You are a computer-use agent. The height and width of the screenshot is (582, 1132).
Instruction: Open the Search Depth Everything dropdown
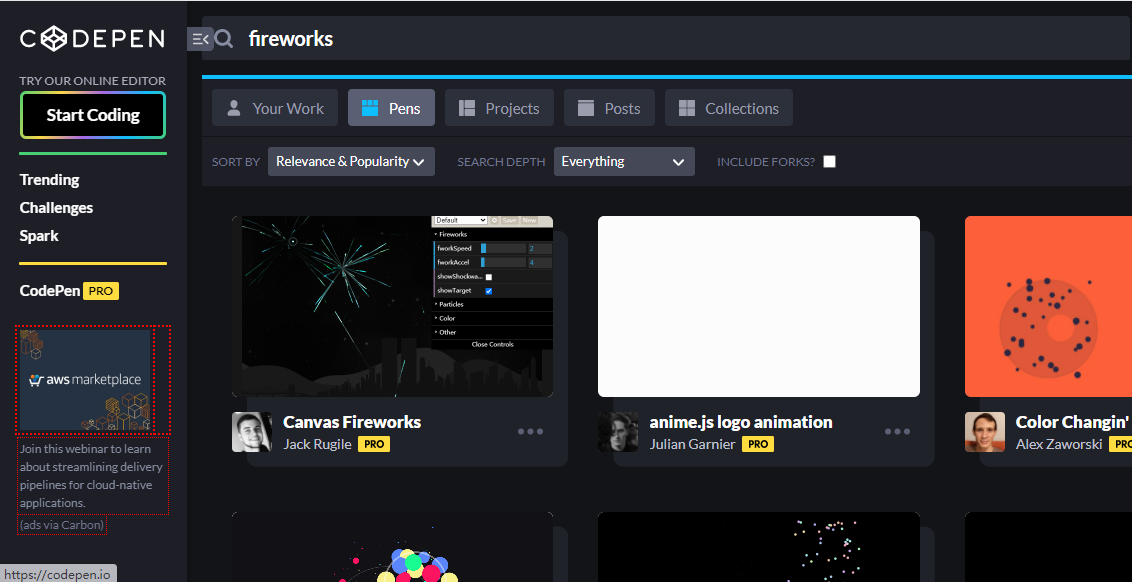tap(624, 162)
